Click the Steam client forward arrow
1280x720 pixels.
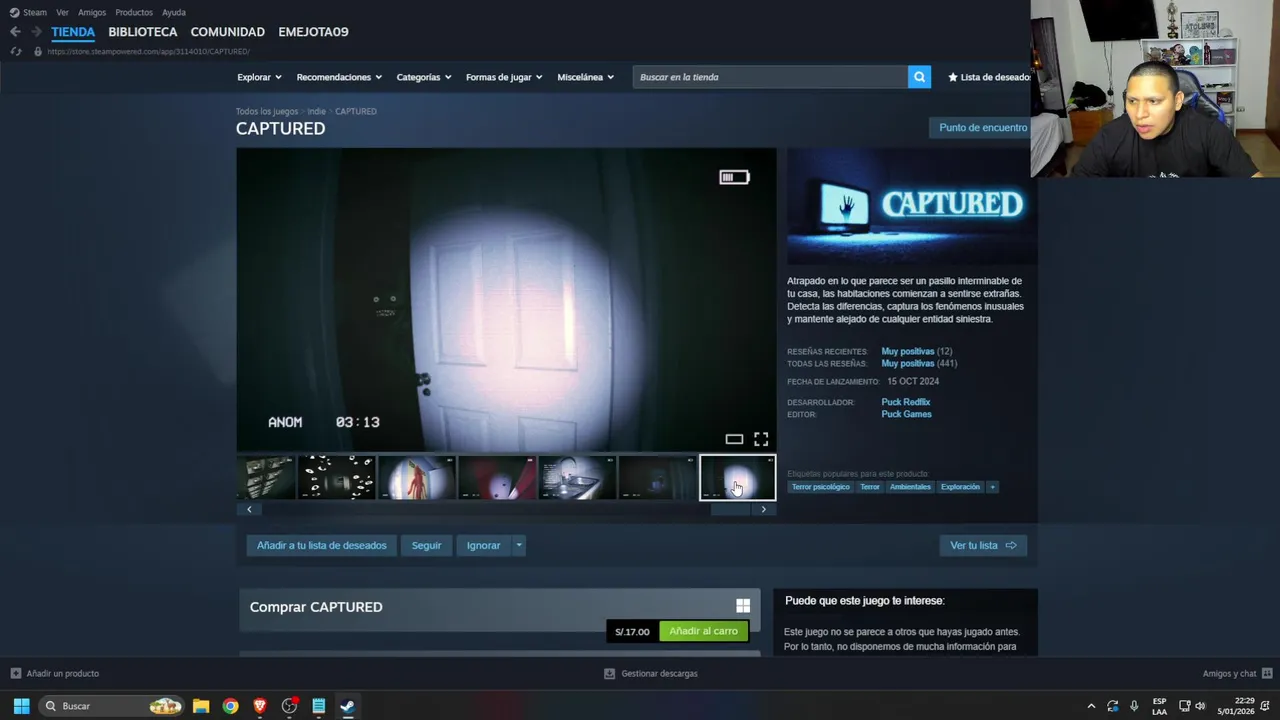(x=36, y=32)
